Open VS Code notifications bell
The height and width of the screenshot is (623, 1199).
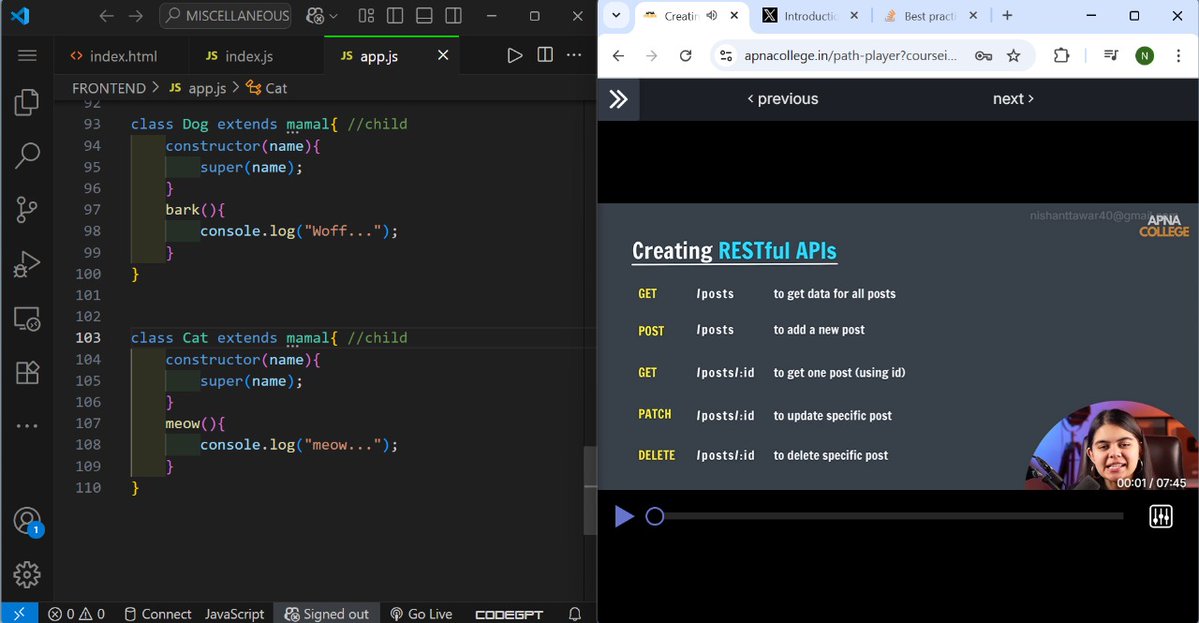pos(575,614)
